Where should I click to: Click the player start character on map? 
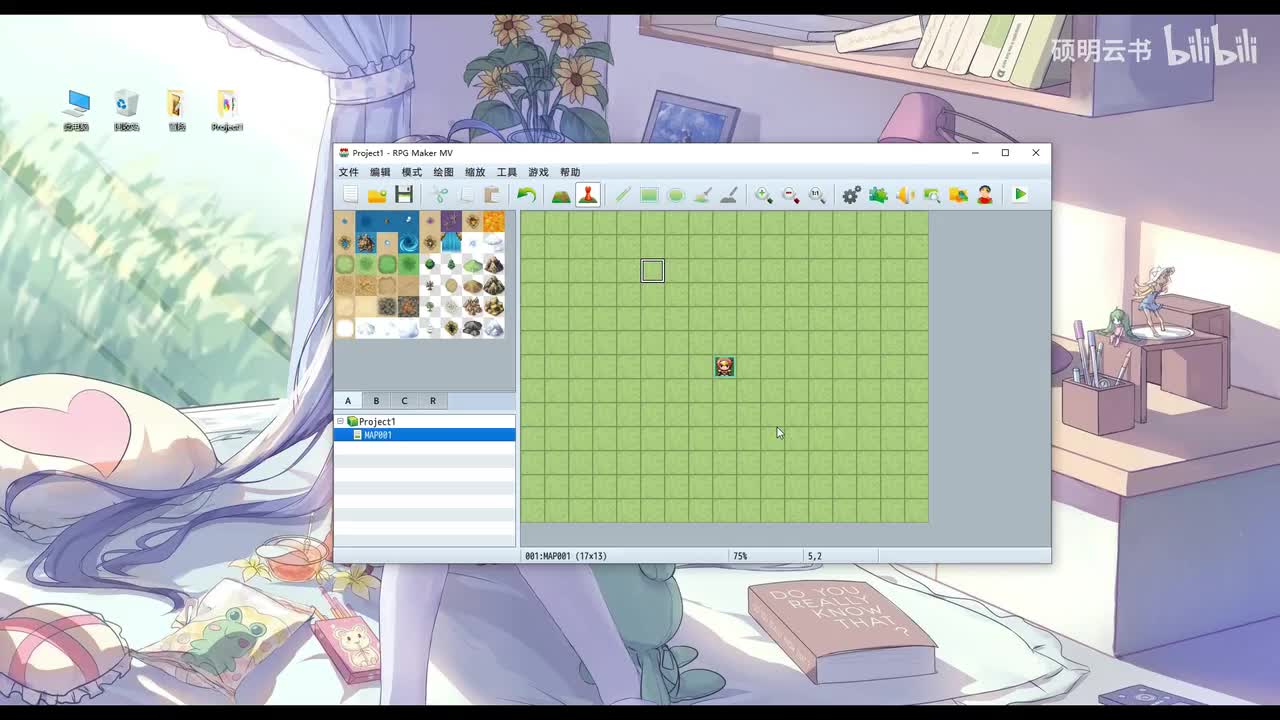[x=725, y=367]
